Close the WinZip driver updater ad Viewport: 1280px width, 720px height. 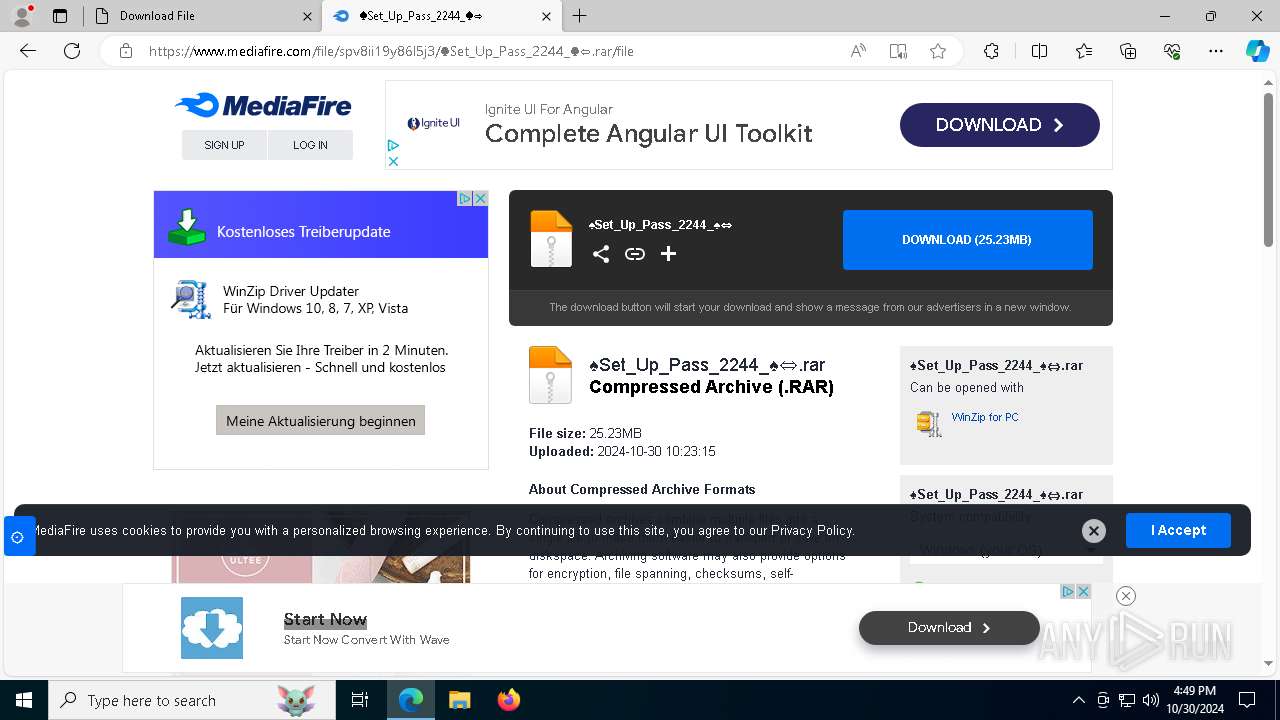pos(480,198)
